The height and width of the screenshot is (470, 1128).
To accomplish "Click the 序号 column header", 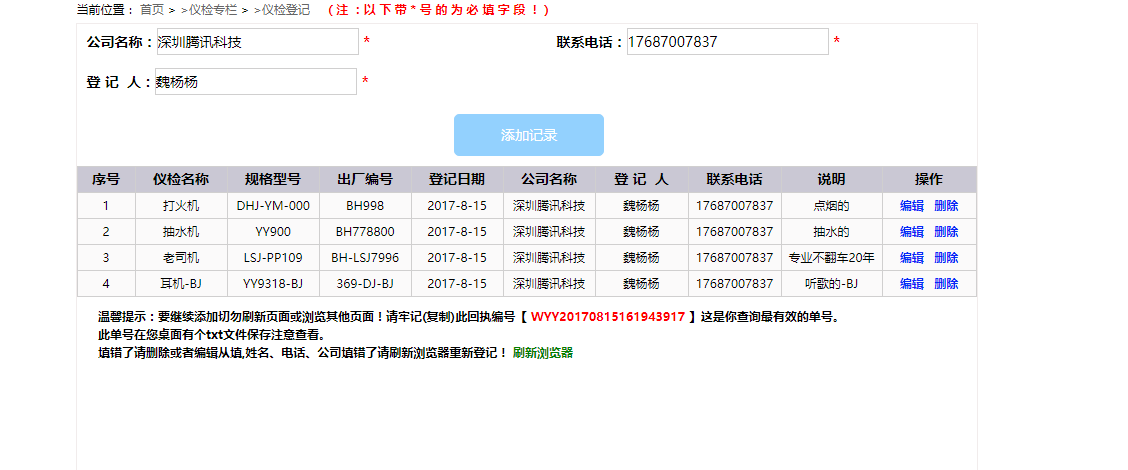I will [106, 179].
